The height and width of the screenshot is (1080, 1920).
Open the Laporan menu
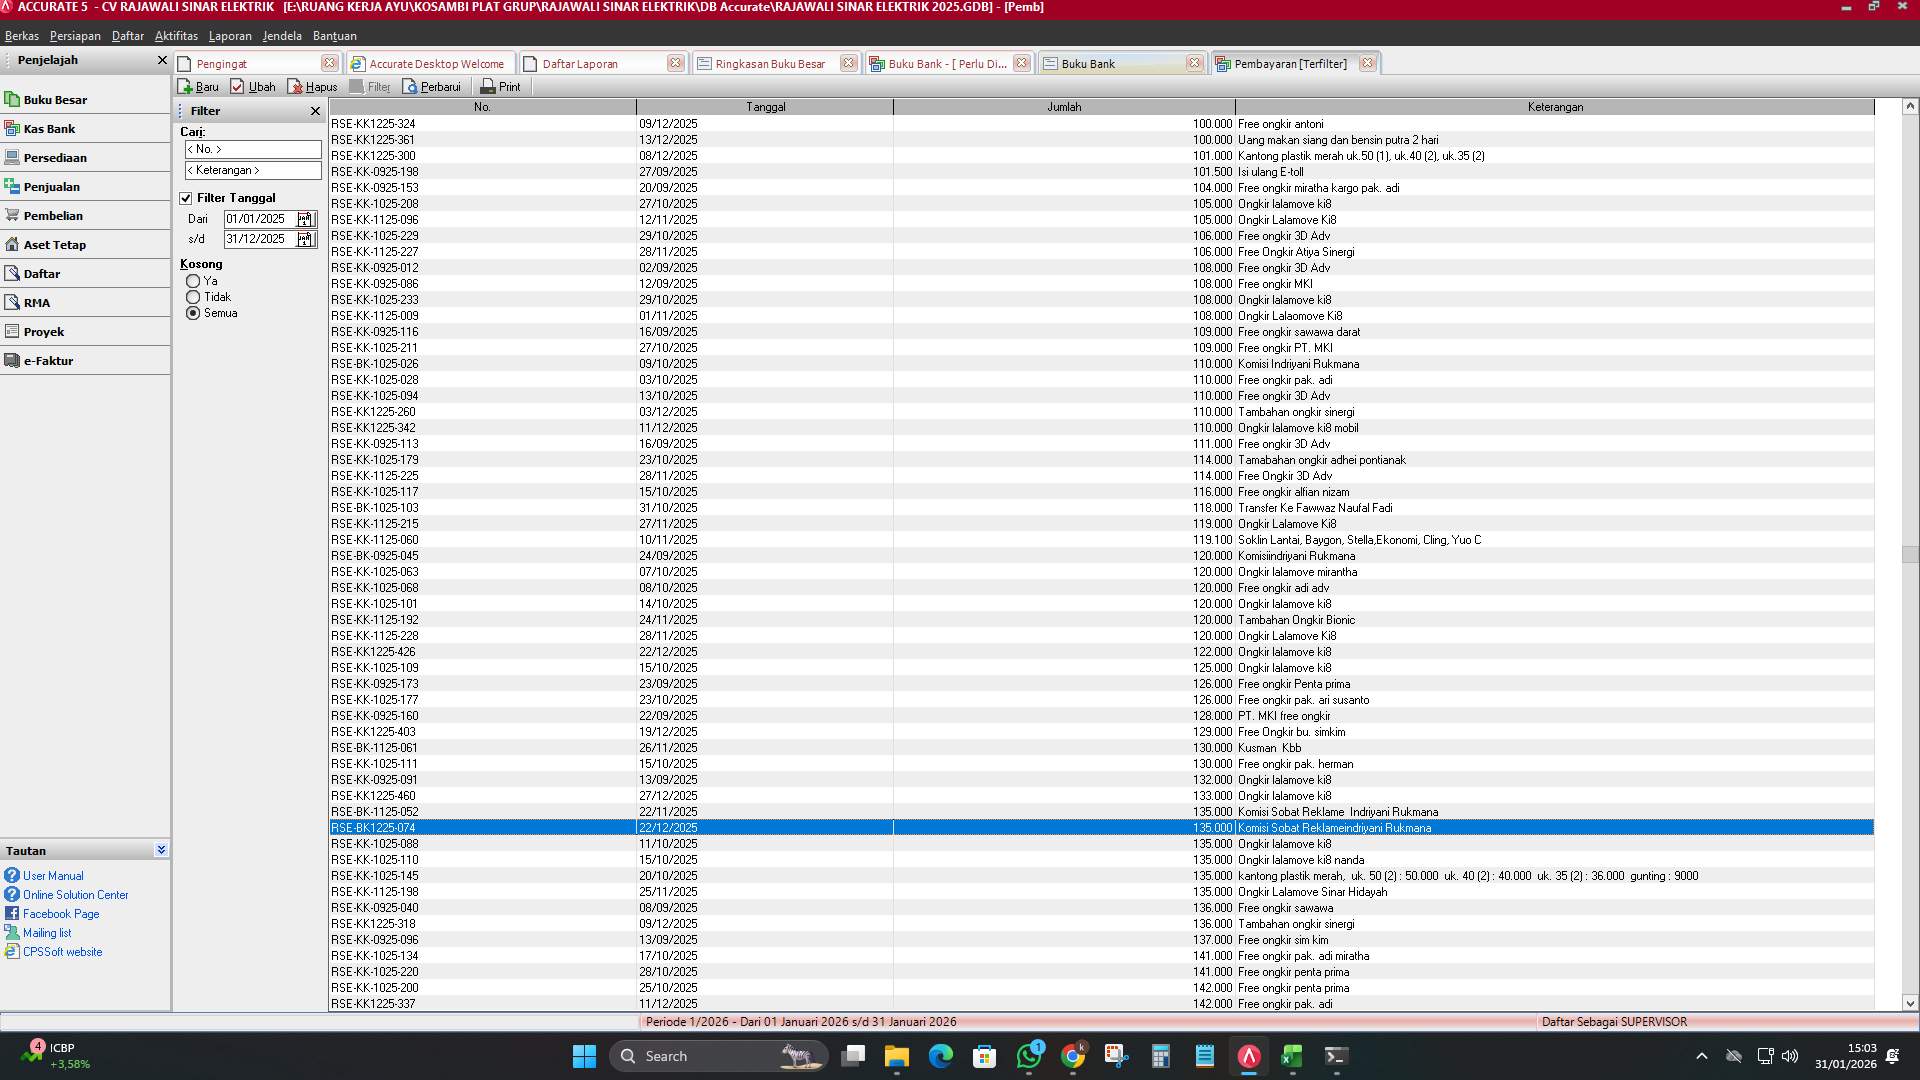(x=230, y=35)
